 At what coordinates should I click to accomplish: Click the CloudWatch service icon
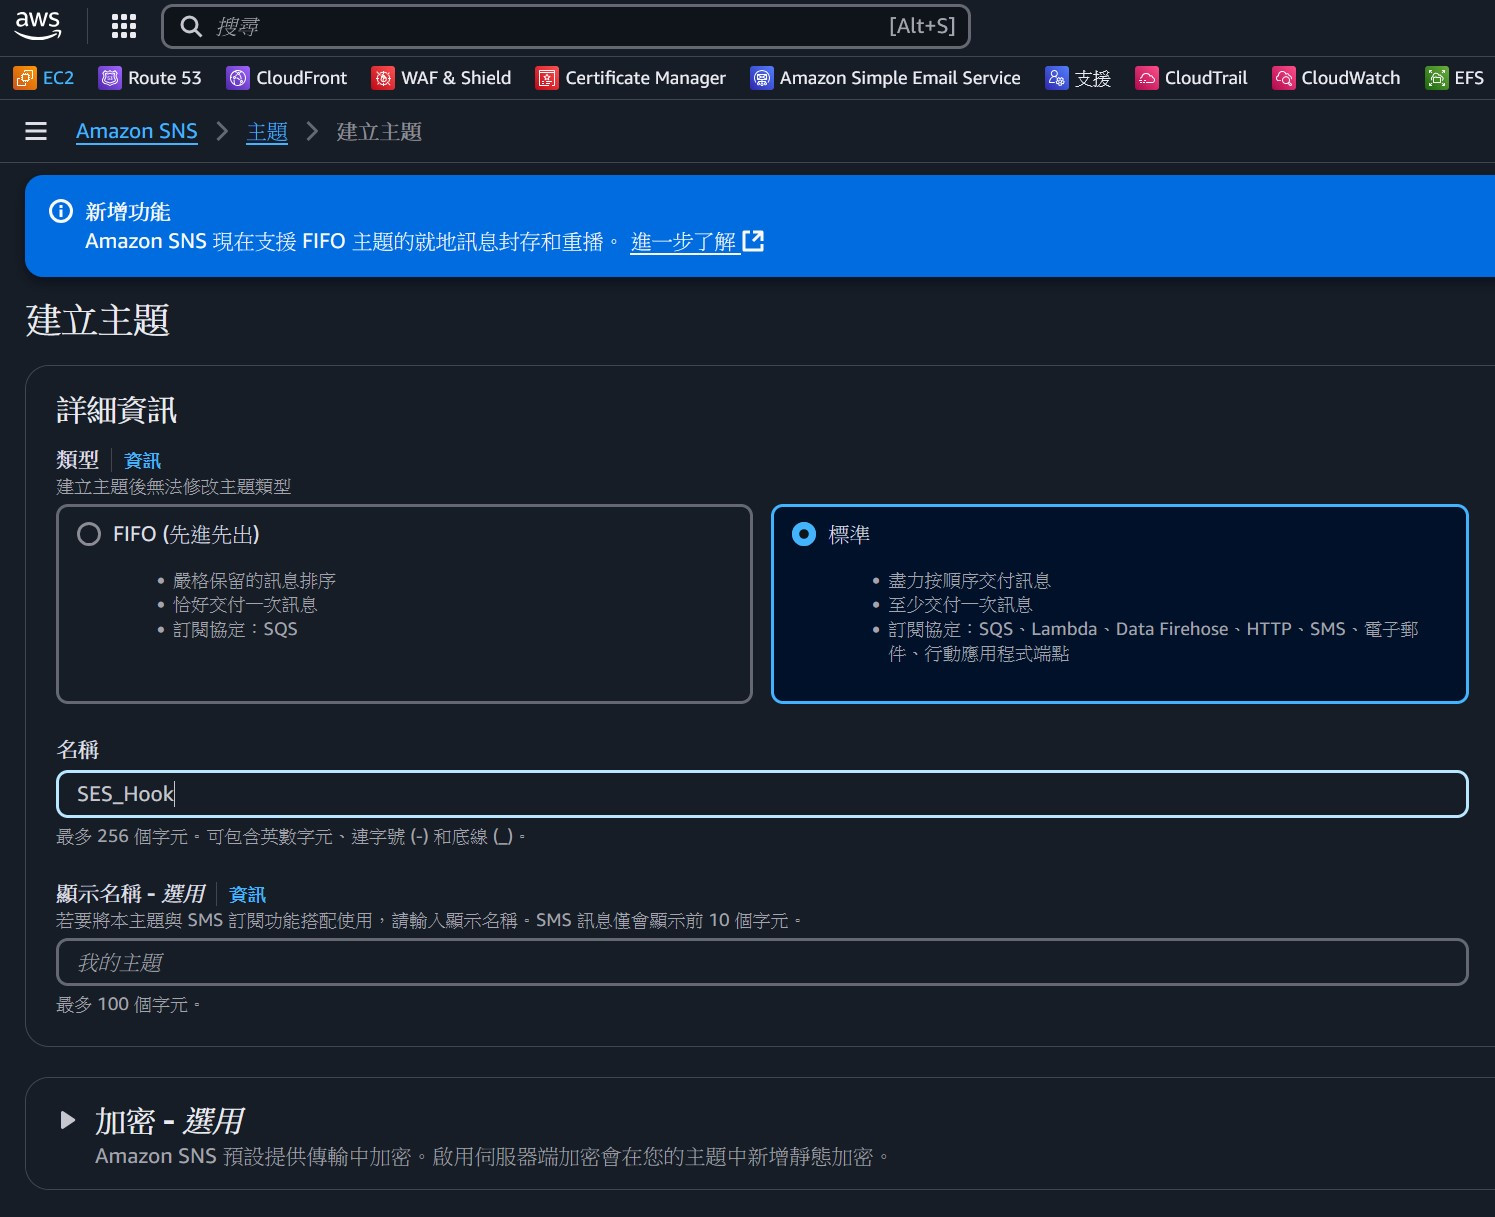1284,78
